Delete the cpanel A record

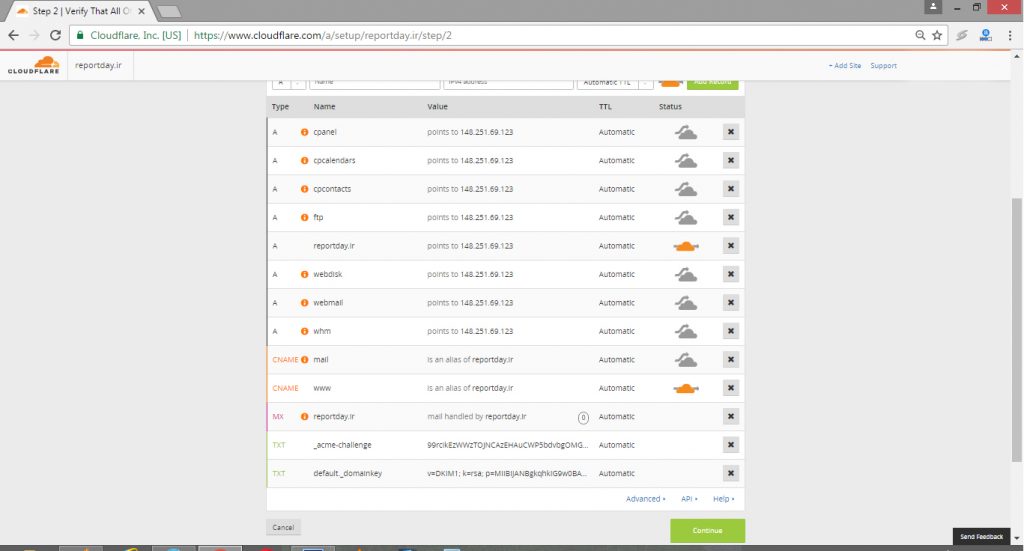(x=731, y=132)
